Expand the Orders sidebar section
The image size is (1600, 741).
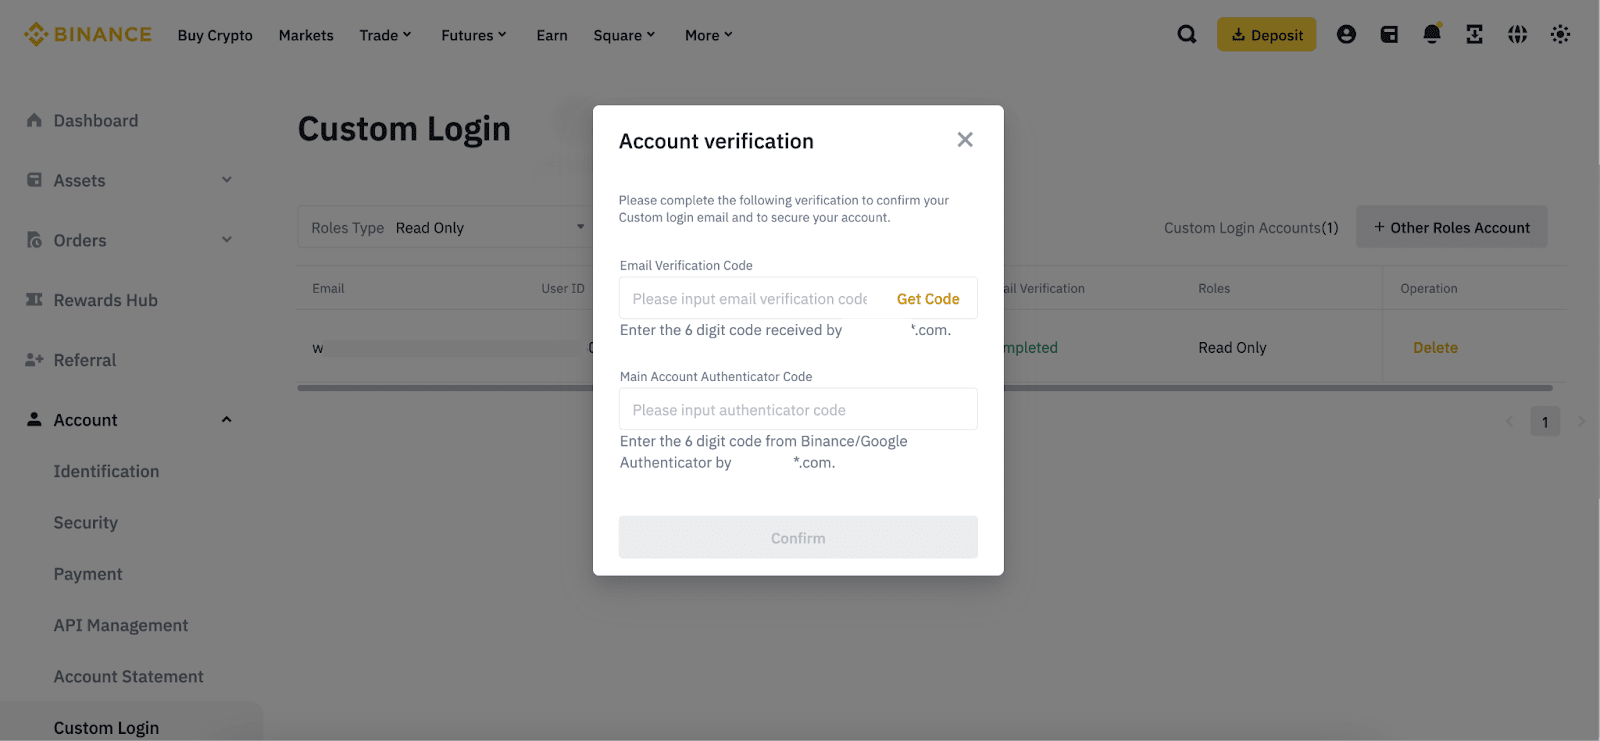pos(227,240)
